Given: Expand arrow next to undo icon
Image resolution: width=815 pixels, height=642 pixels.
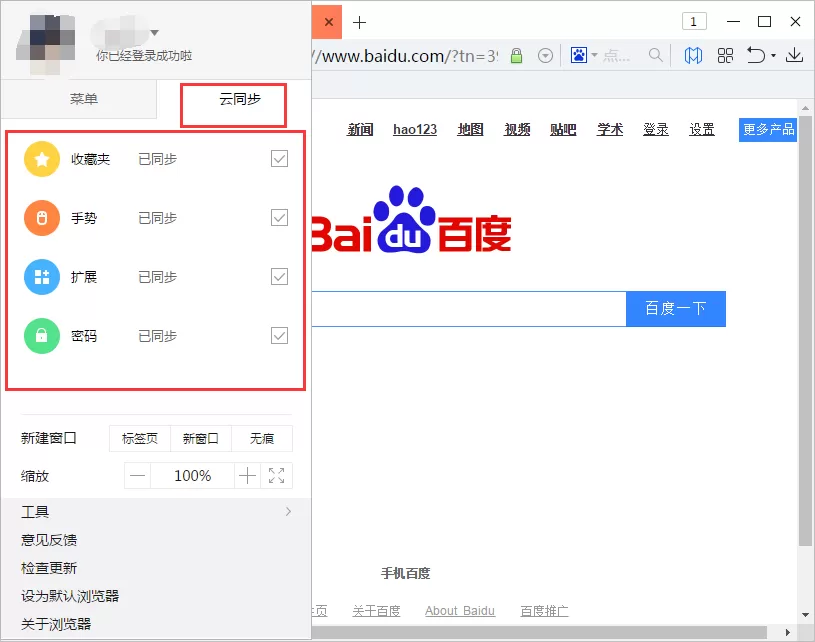Looking at the screenshot, I should 773,56.
